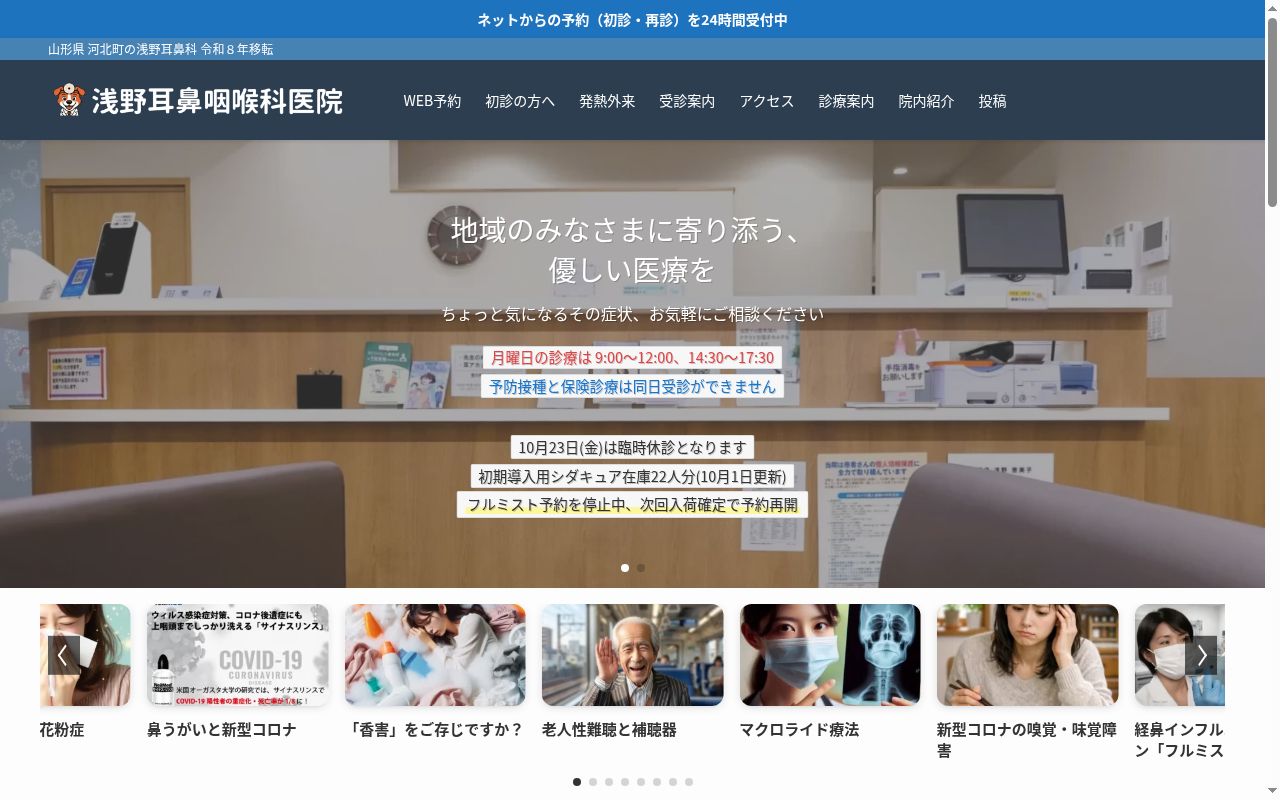Open 診療案内 menu item
The image size is (1280, 800).
point(847,101)
